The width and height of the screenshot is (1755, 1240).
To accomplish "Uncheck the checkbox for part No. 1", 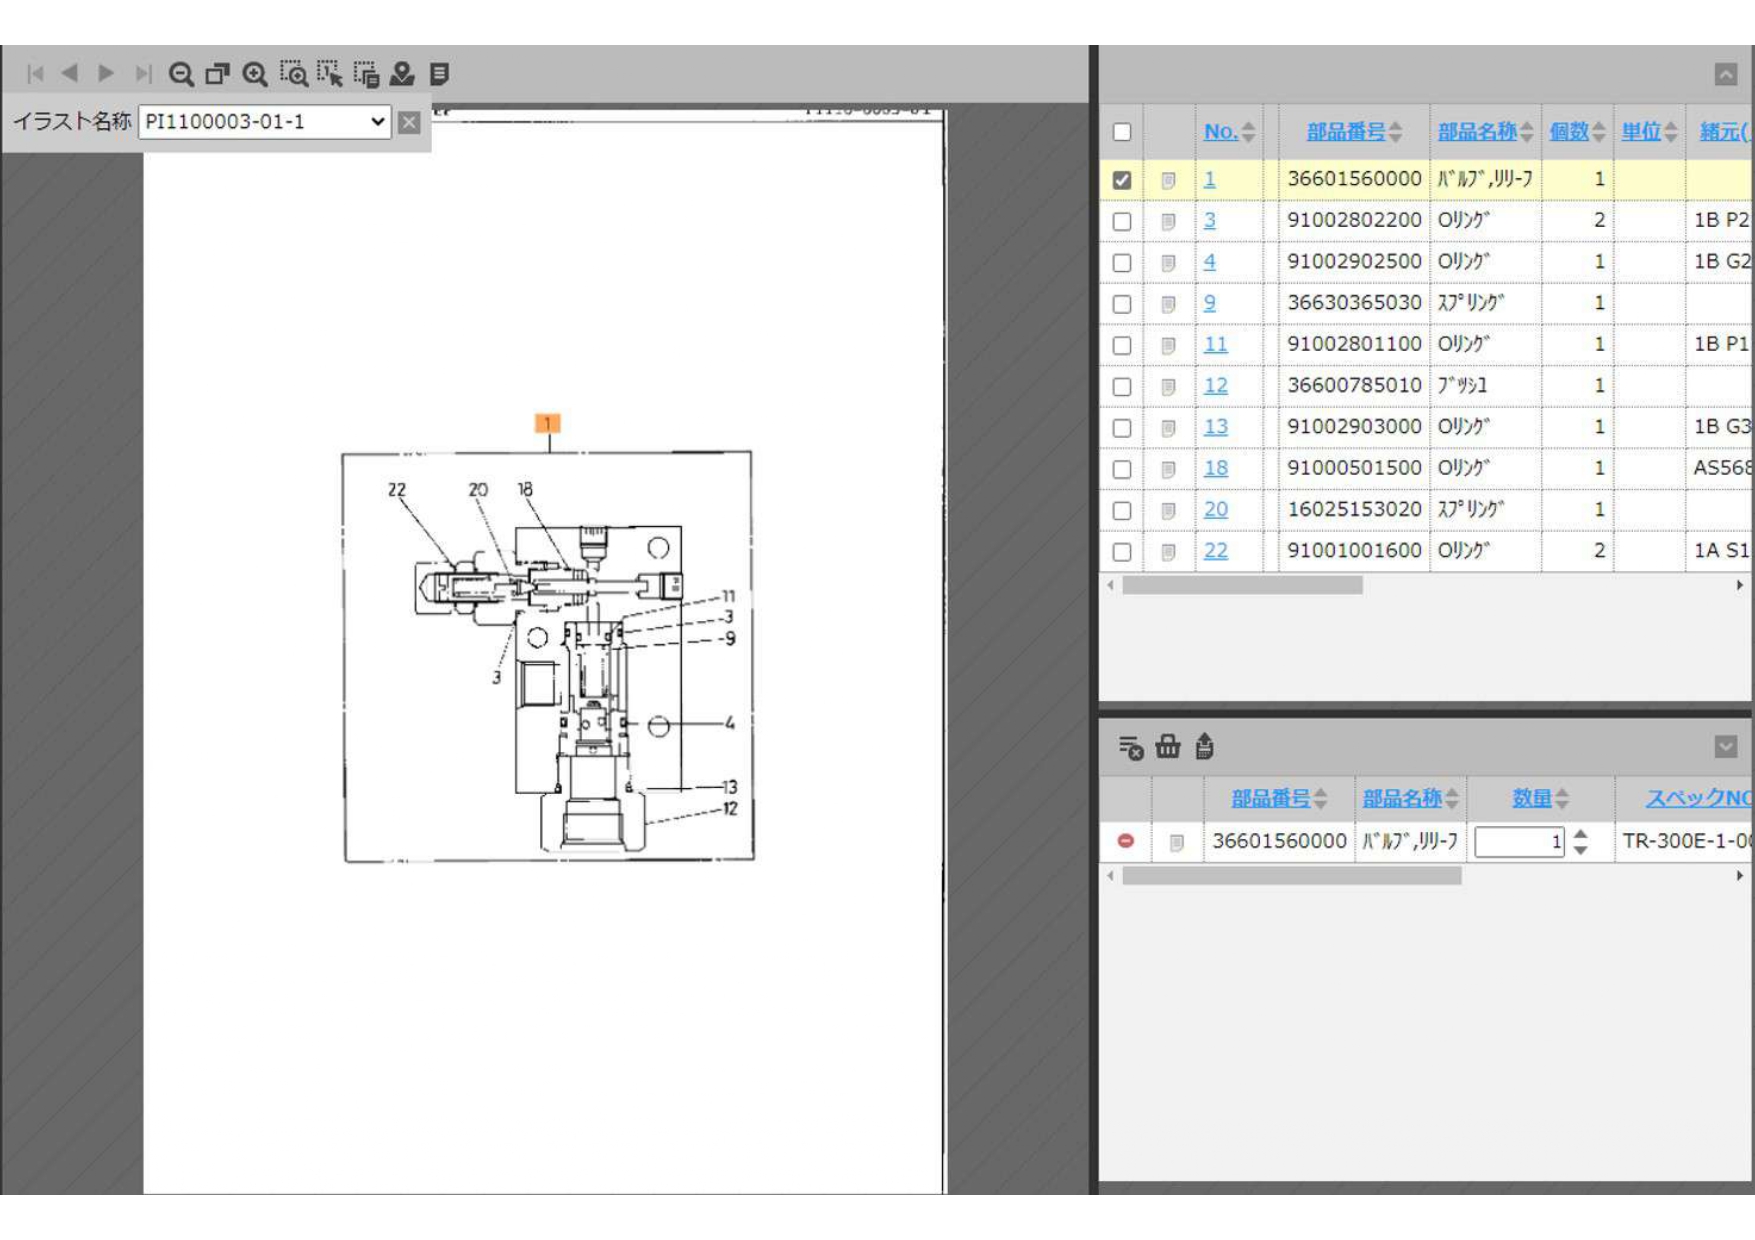I will [x=1122, y=180].
